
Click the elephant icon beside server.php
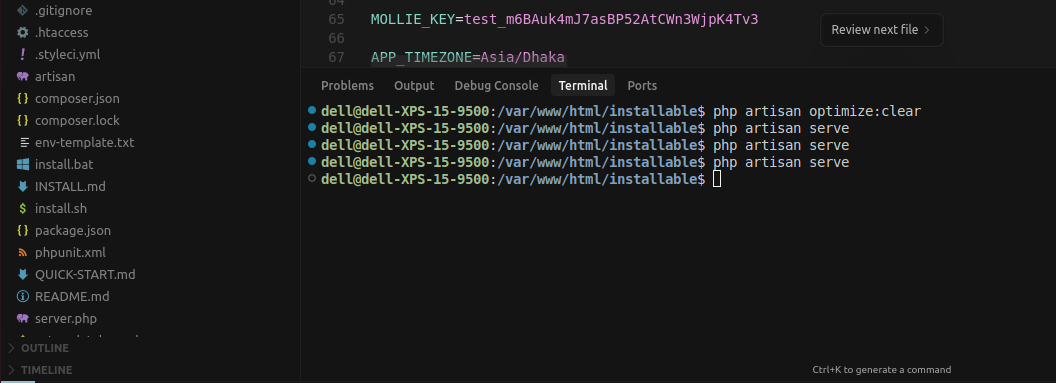pyautogui.click(x=22, y=318)
